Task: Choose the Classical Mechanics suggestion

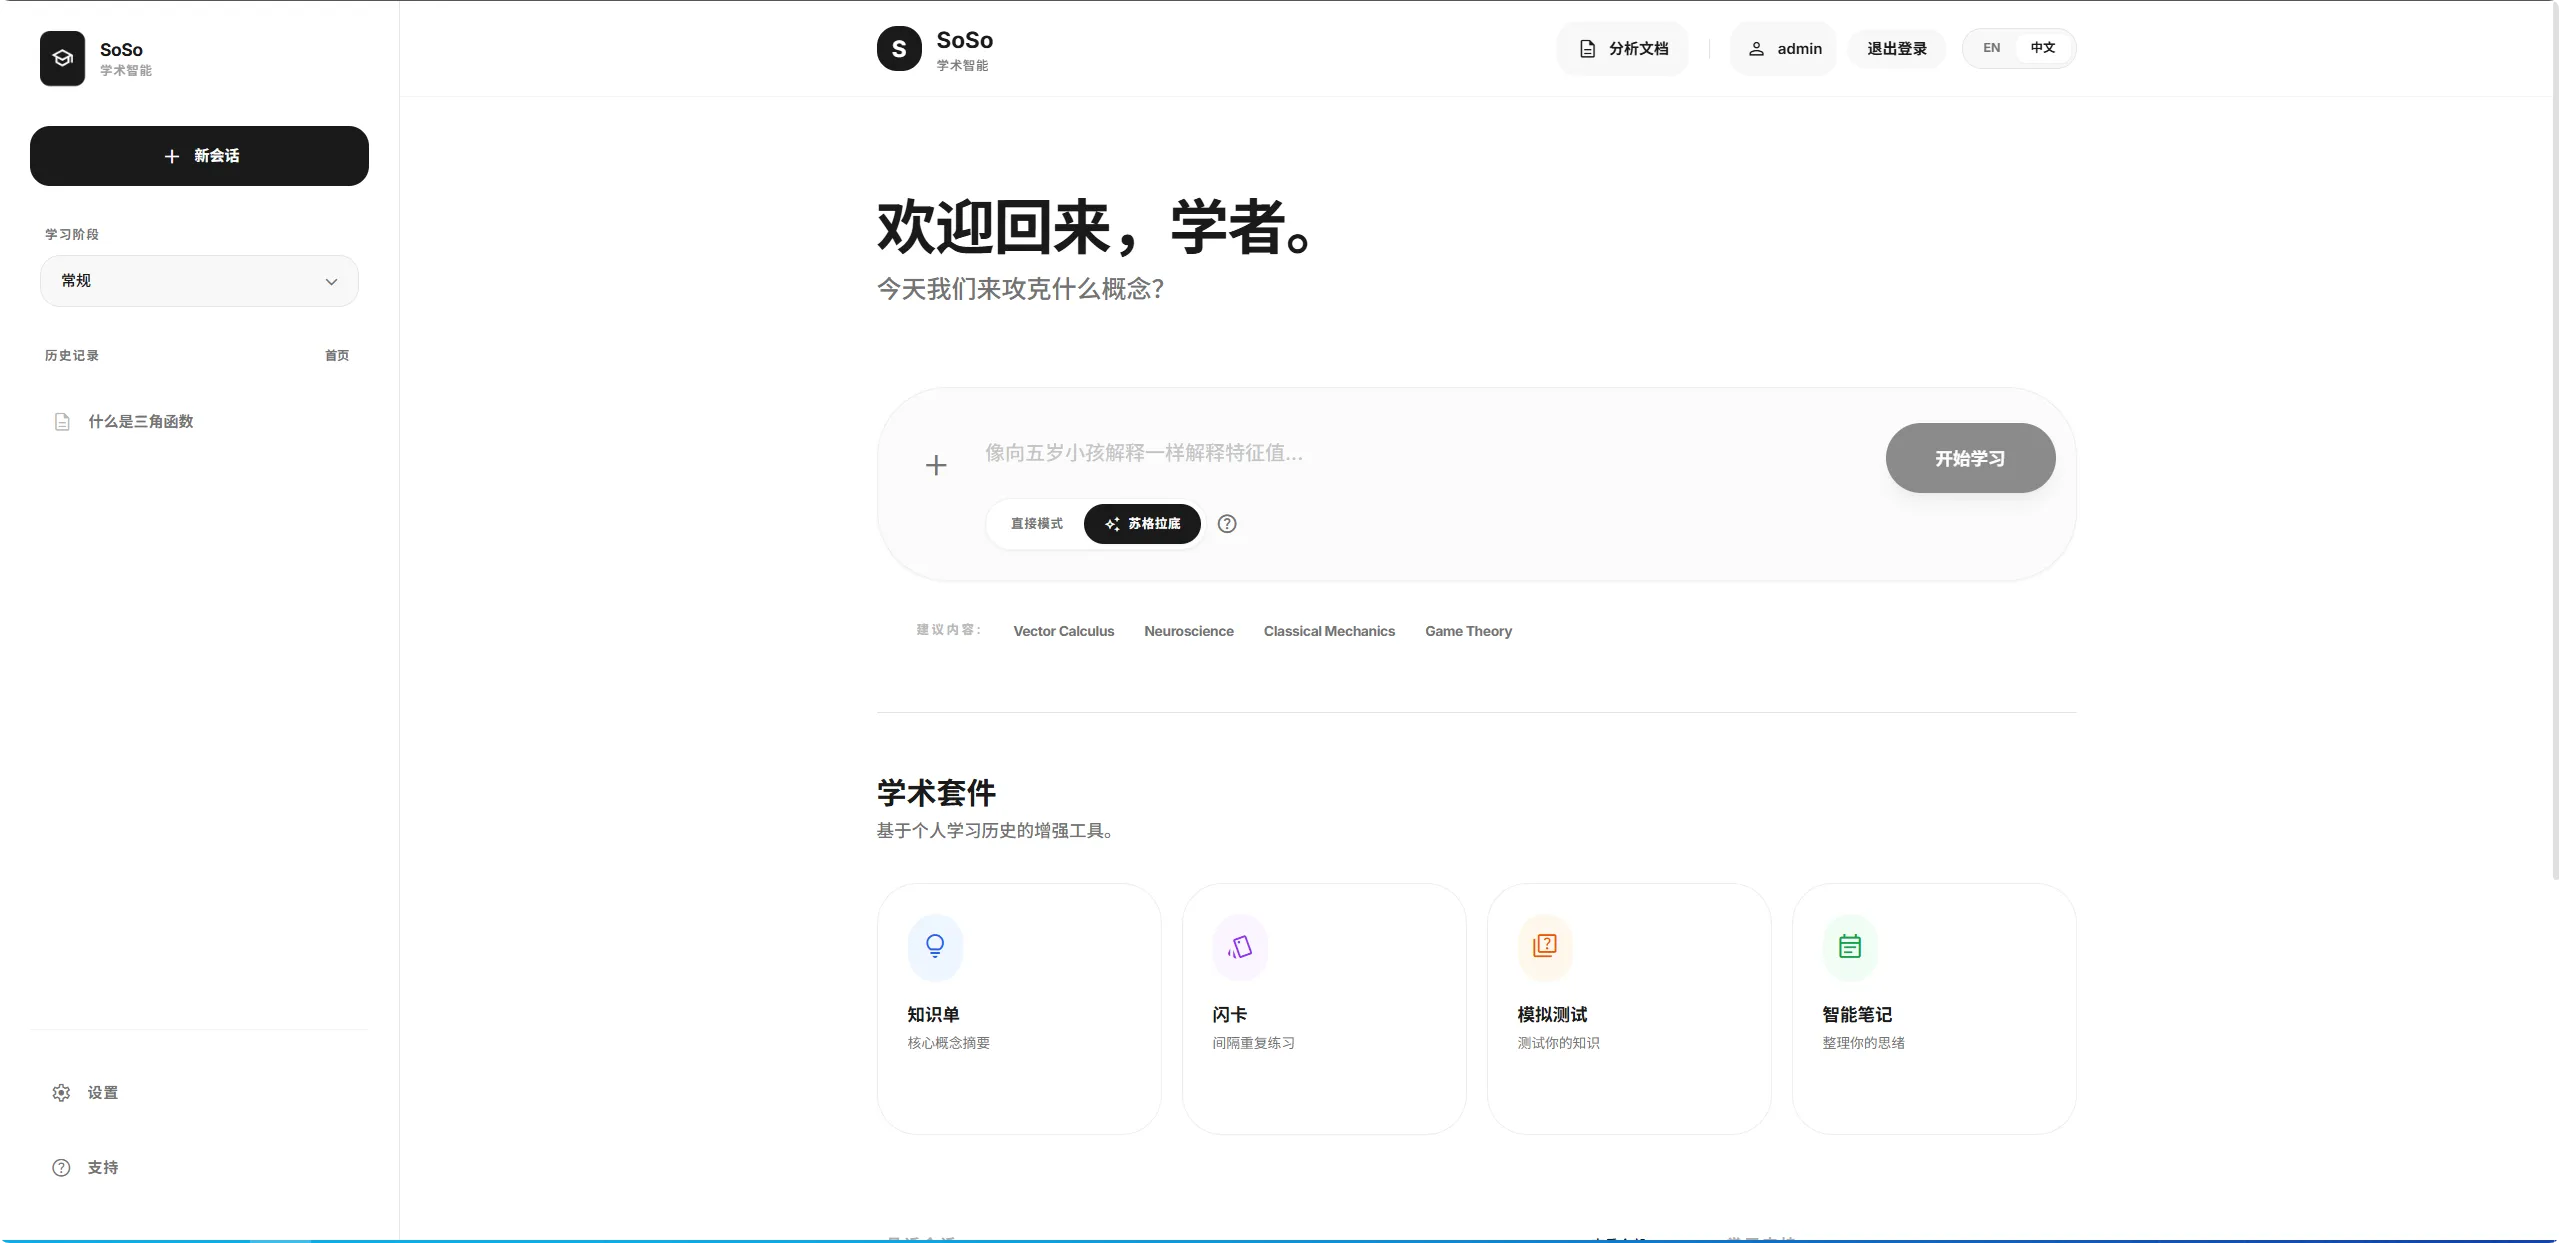Action: point(1329,631)
